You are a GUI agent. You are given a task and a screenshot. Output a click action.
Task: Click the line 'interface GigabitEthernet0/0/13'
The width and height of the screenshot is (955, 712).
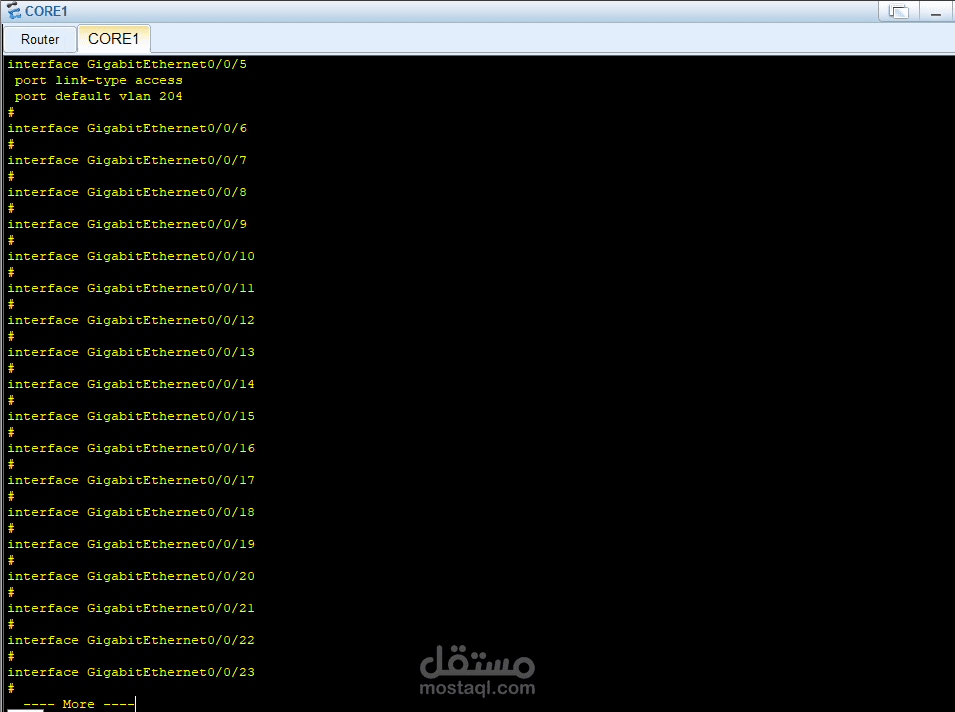131,352
